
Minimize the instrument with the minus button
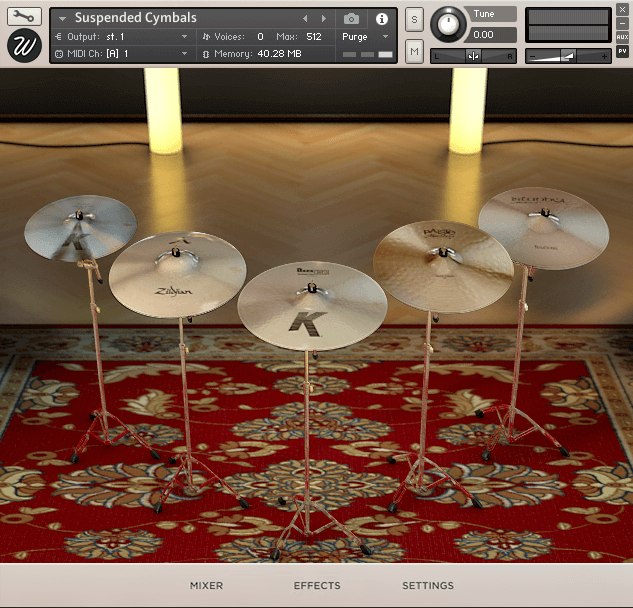click(x=622, y=23)
